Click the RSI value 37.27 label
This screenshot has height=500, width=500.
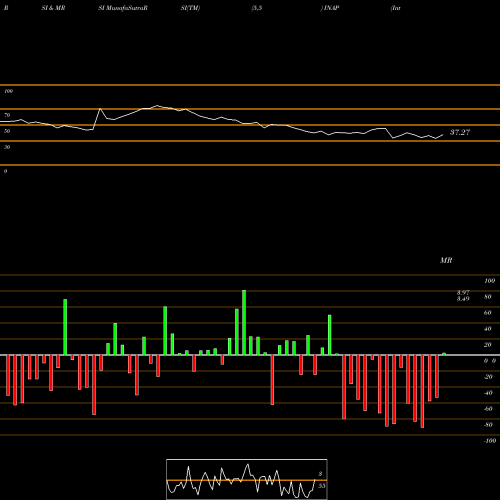tap(460, 132)
